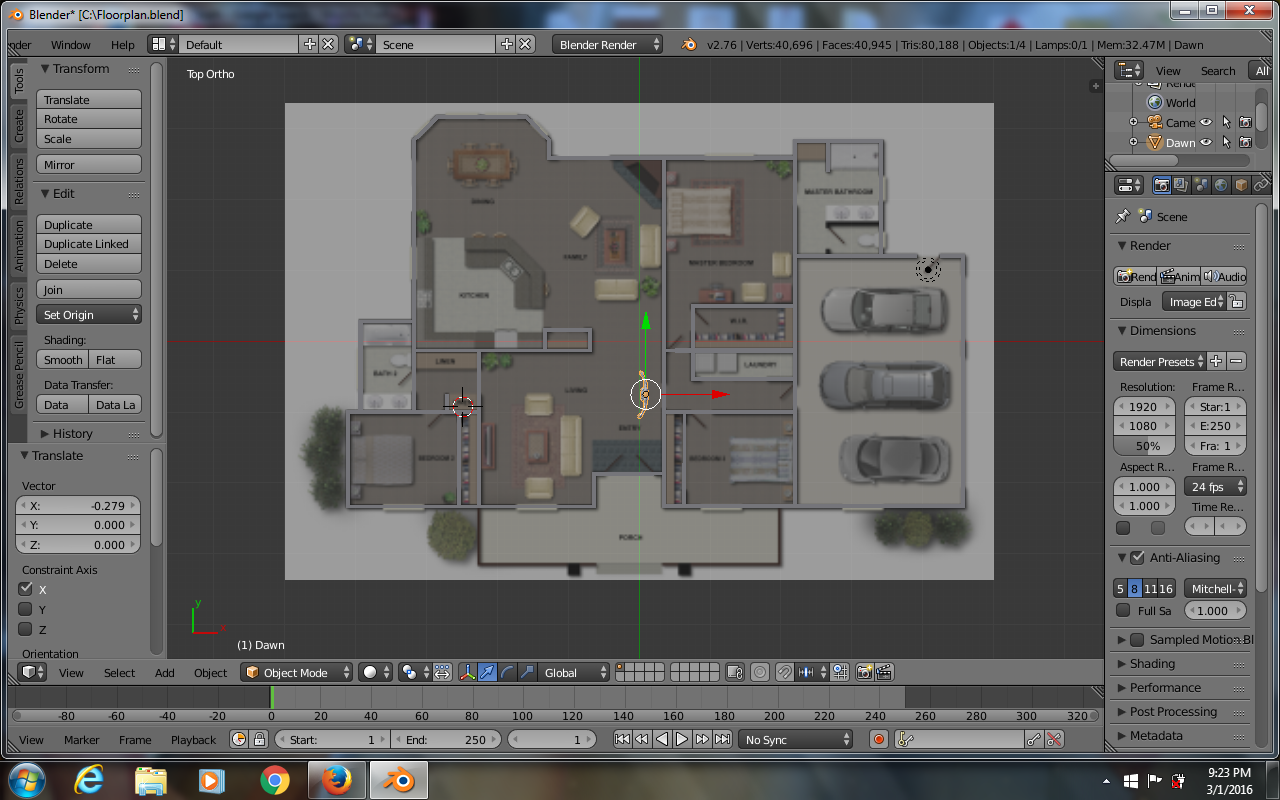
Task: Open Scene properties tab icon
Action: [1201, 185]
